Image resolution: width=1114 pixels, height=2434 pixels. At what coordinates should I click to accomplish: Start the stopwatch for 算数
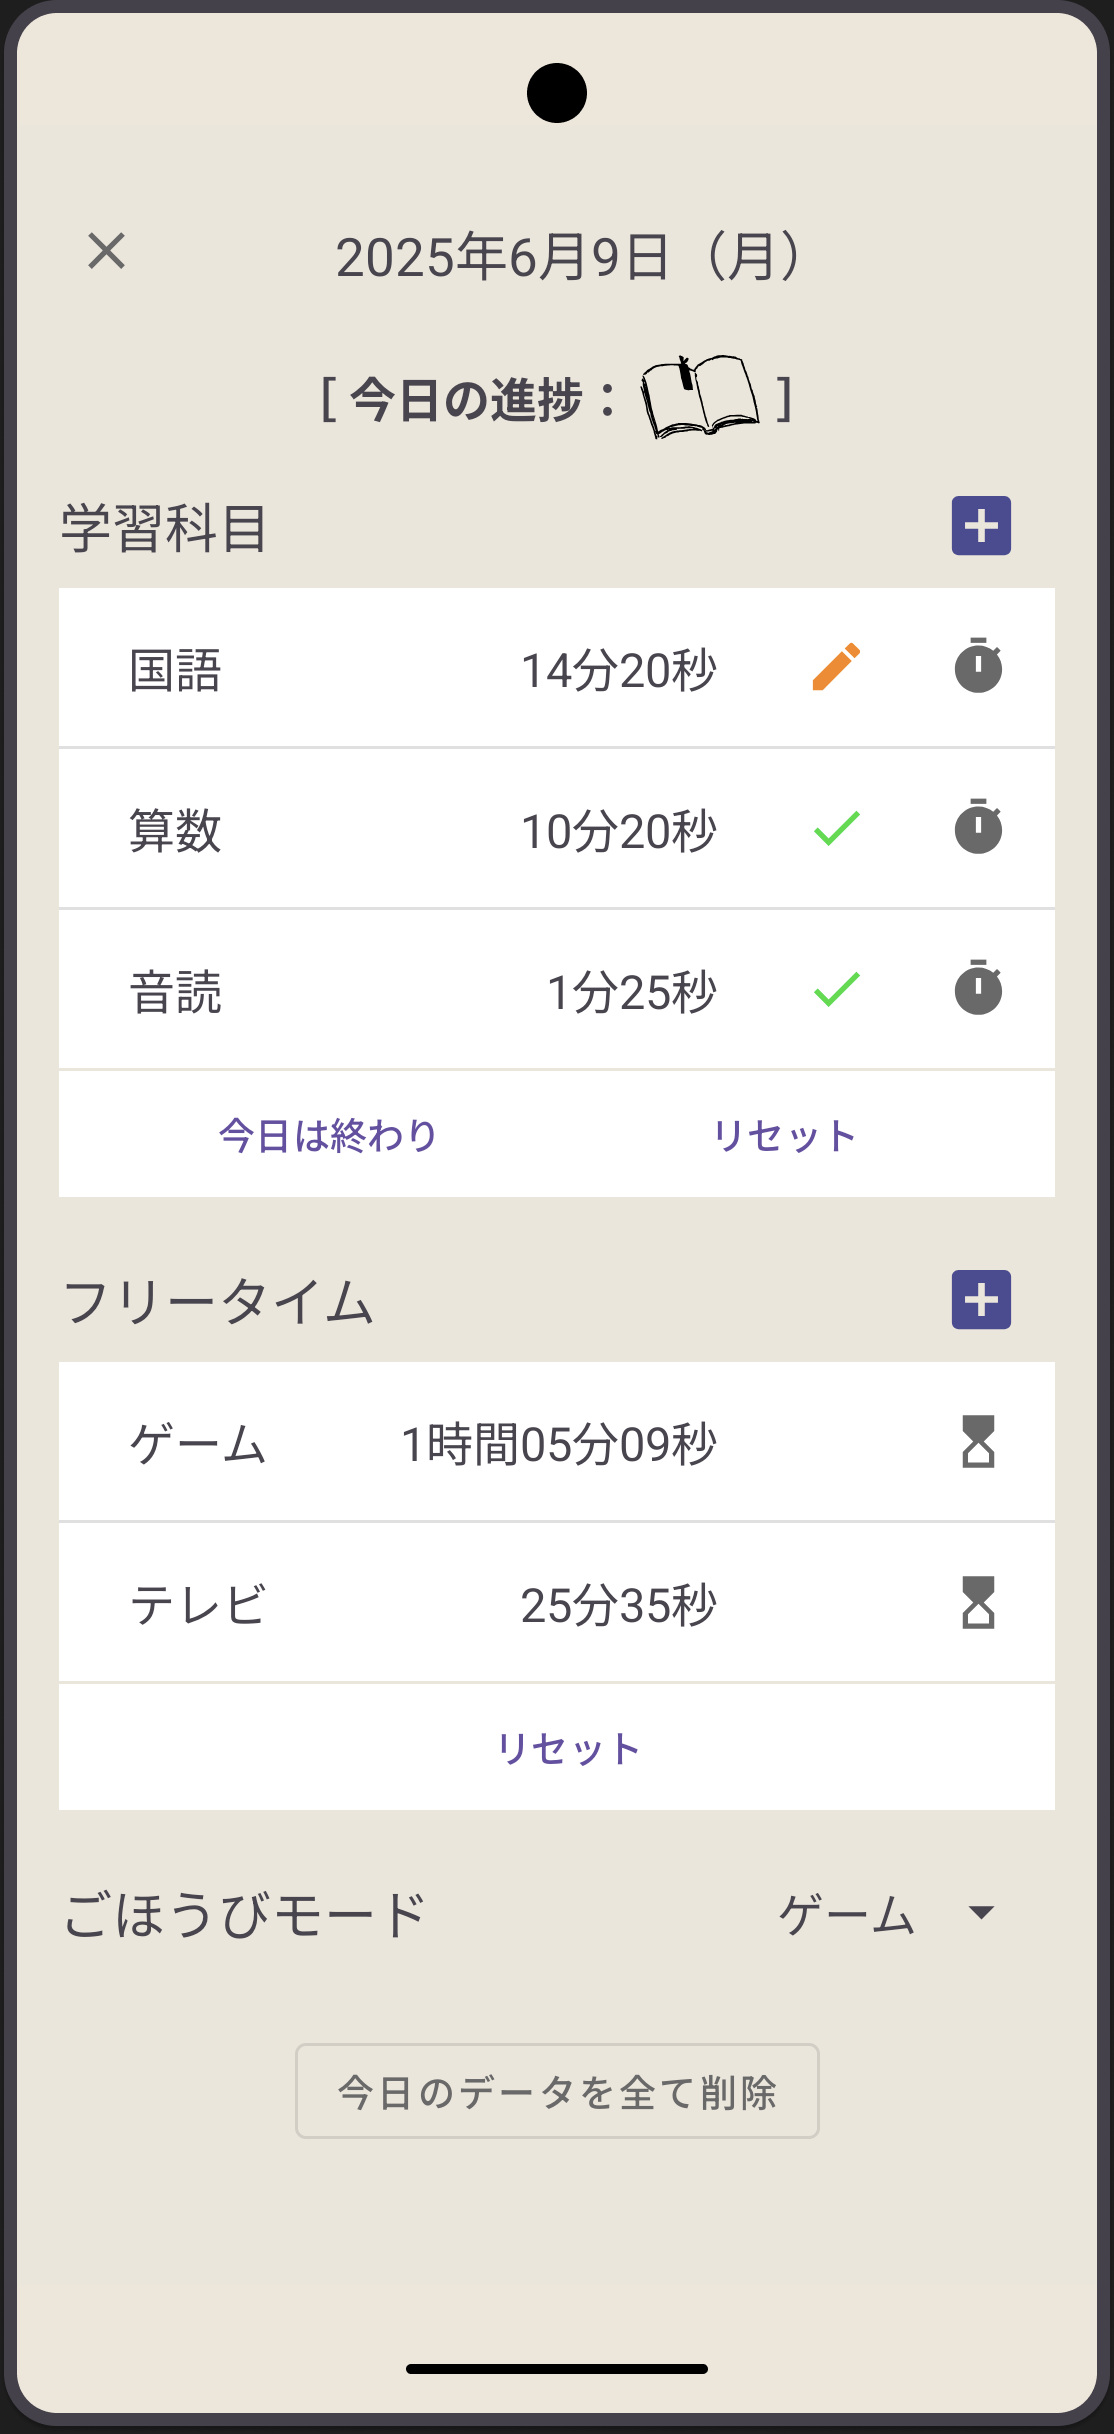pyautogui.click(x=978, y=827)
